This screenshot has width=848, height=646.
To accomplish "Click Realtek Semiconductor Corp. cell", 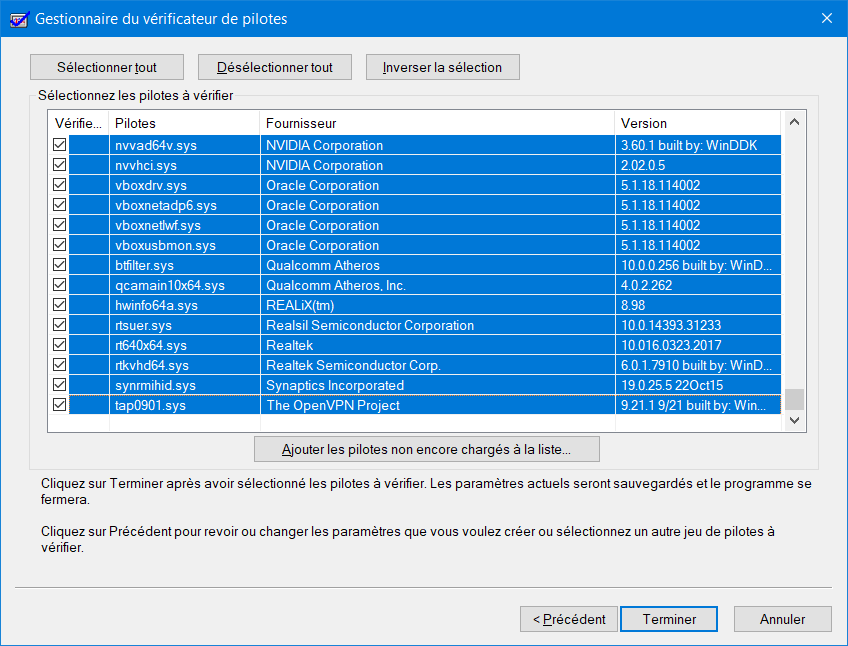I will [438, 365].
